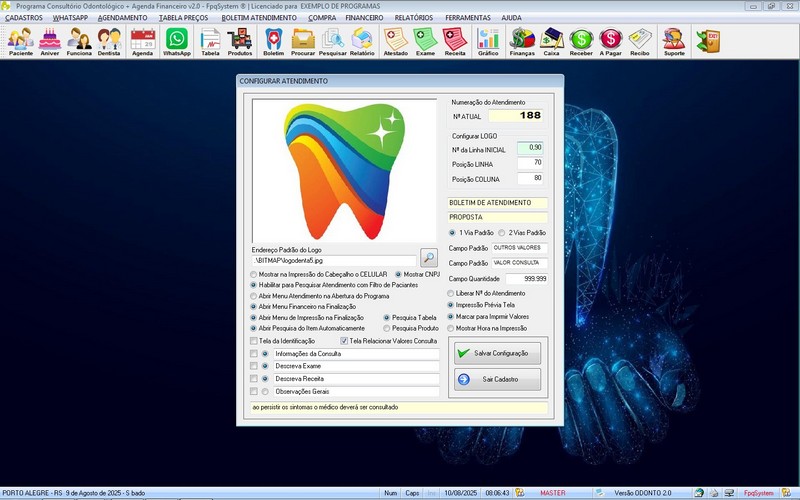Image resolution: width=800 pixels, height=500 pixels.
Task: Open the Financeiro menu
Action: coord(365,18)
